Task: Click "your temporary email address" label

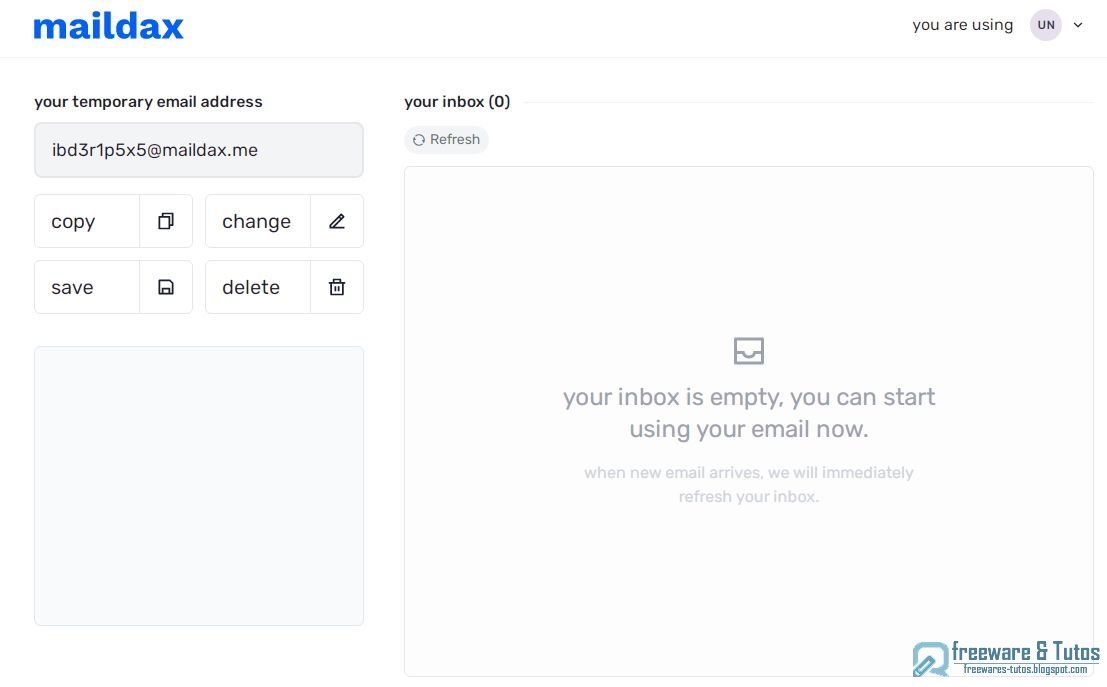Action: [148, 102]
